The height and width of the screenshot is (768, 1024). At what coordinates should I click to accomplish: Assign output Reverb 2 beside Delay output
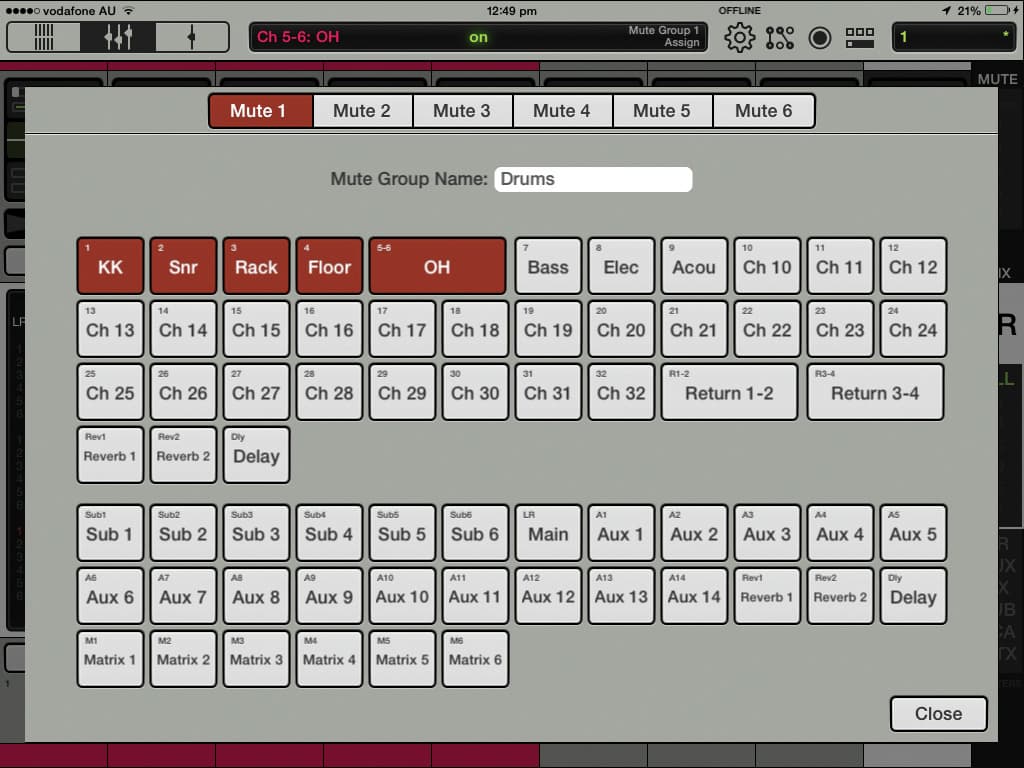[840, 596]
